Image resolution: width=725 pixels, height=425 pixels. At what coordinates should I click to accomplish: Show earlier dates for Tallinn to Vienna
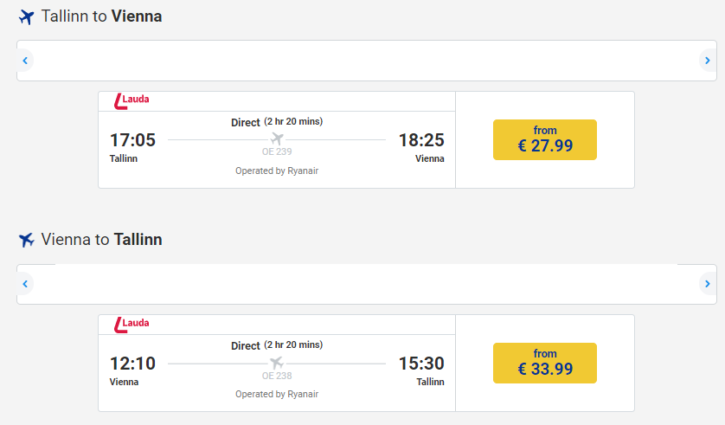[x=25, y=61]
